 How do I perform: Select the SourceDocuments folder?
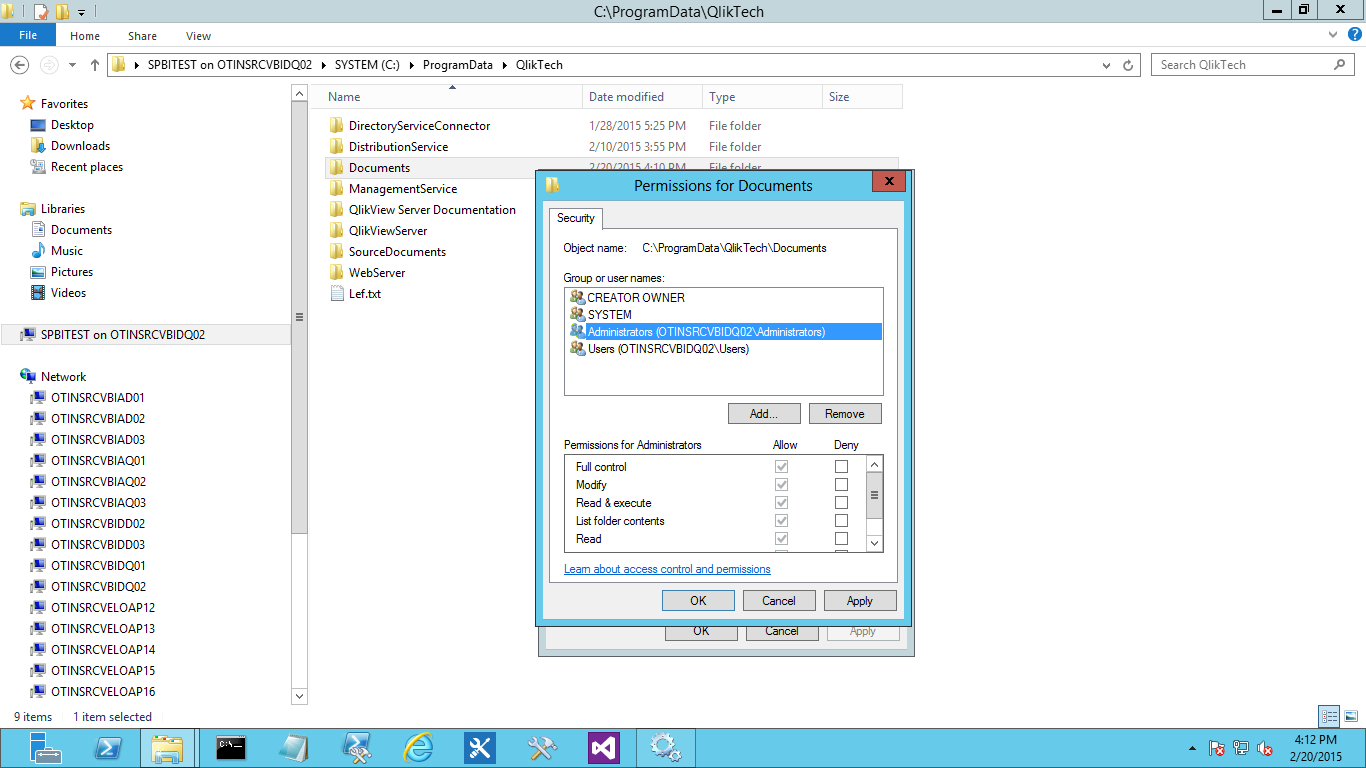coord(397,252)
